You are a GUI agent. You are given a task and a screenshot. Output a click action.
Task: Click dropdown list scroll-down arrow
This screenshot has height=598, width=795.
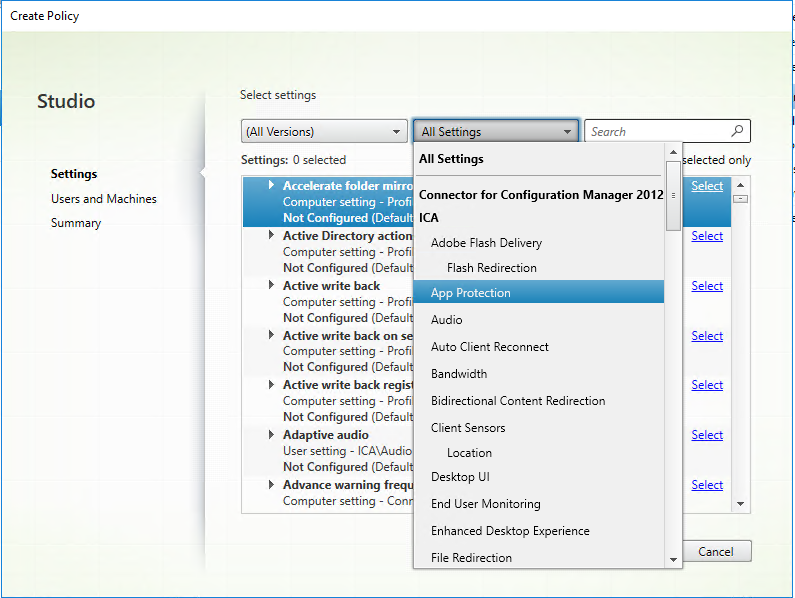(x=673, y=559)
